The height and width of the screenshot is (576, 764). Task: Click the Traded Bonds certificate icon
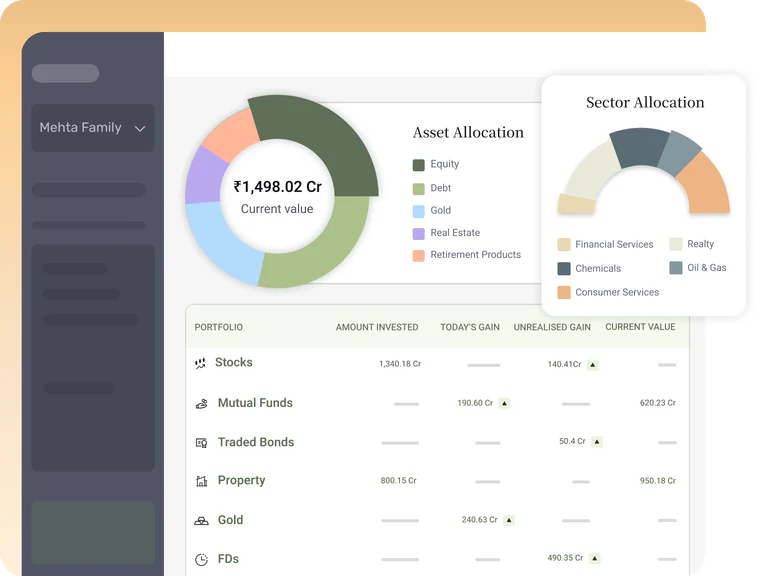tap(202, 442)
